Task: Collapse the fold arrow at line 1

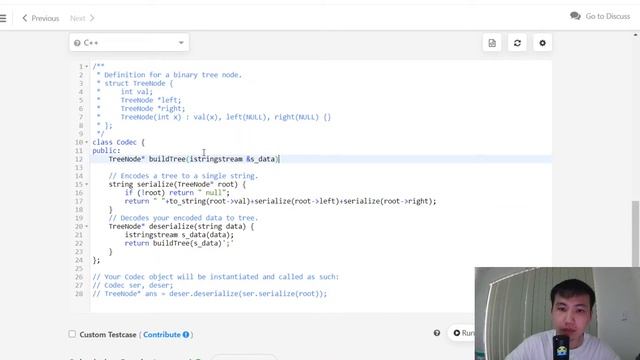Action: [x=87, y=67]
